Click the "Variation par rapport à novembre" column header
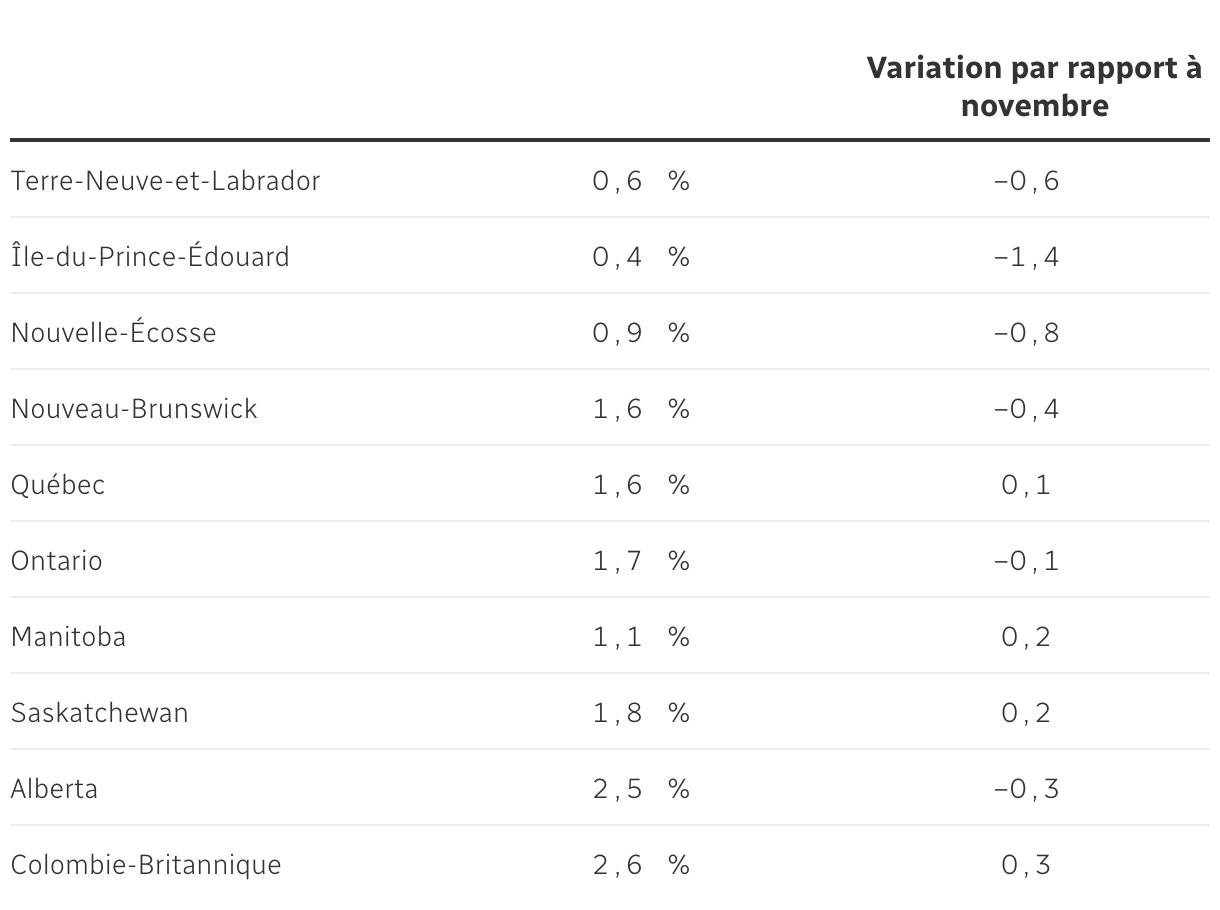 click(1034, 86)
